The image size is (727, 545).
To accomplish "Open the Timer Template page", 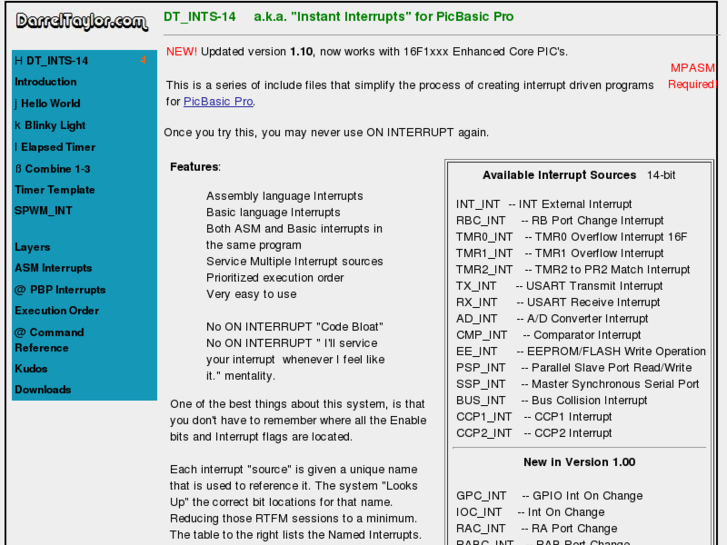I will (x=55, y=190).
